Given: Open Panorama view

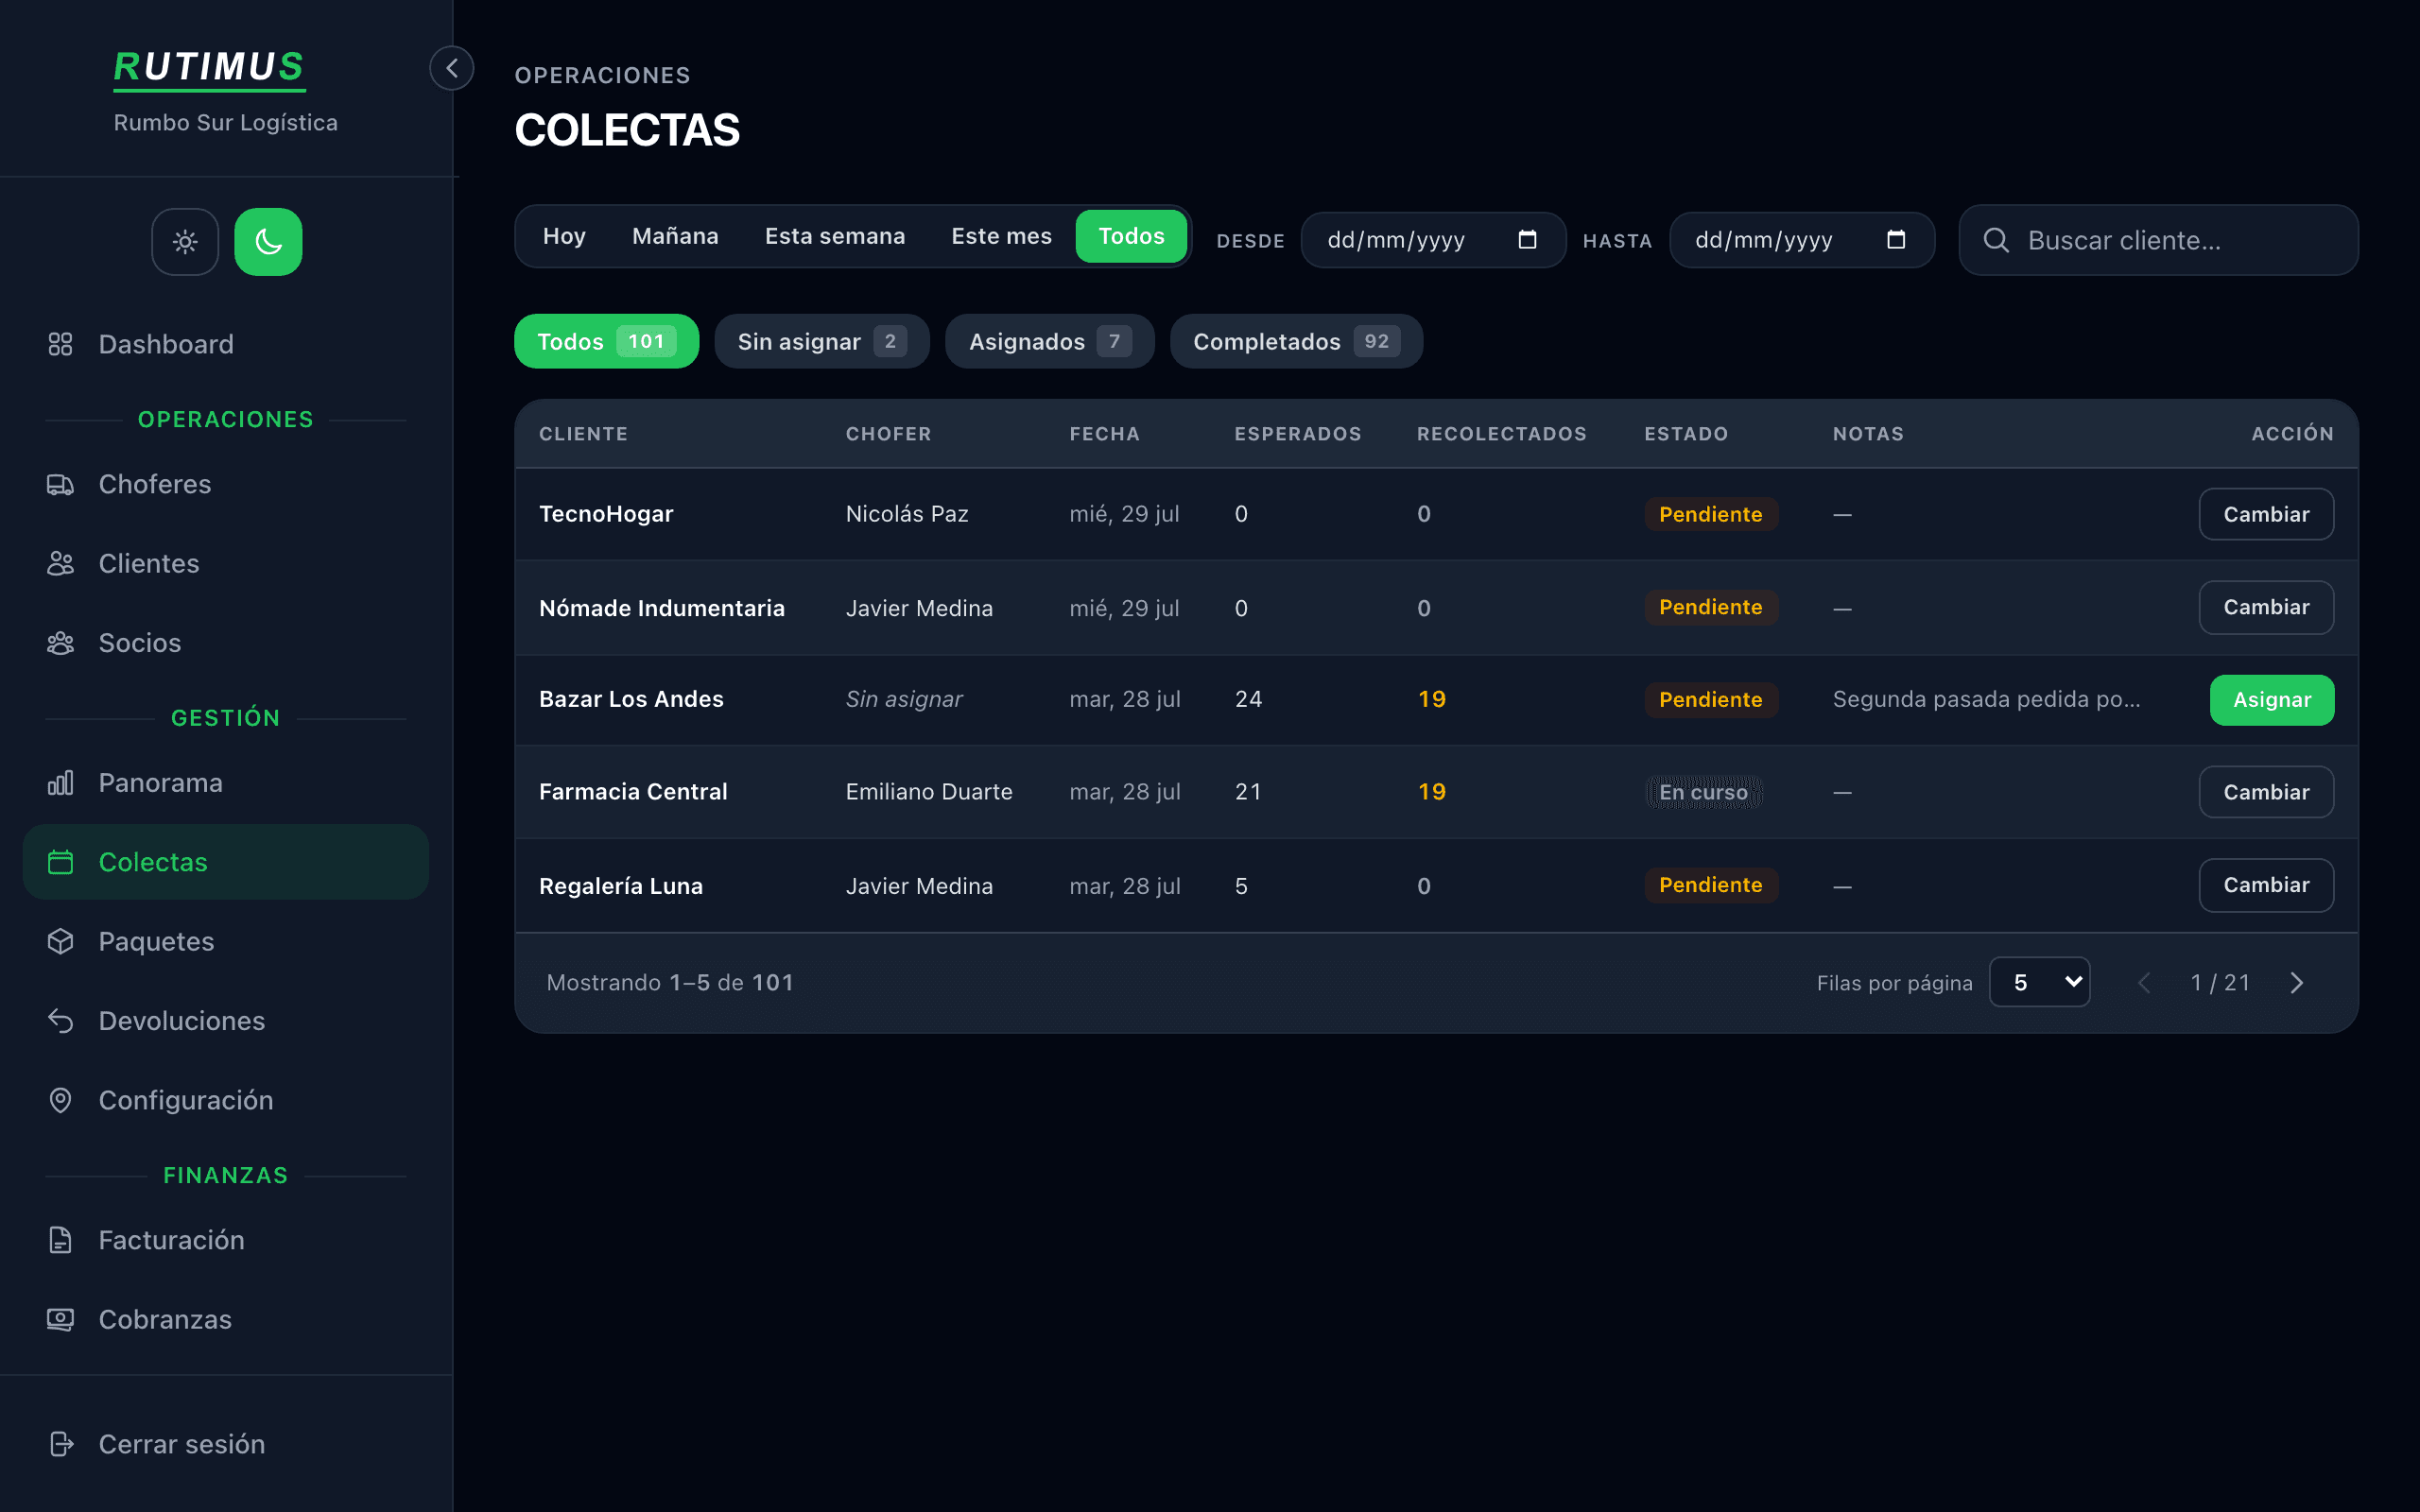Looking at the screenshot, I should (226, 782).
